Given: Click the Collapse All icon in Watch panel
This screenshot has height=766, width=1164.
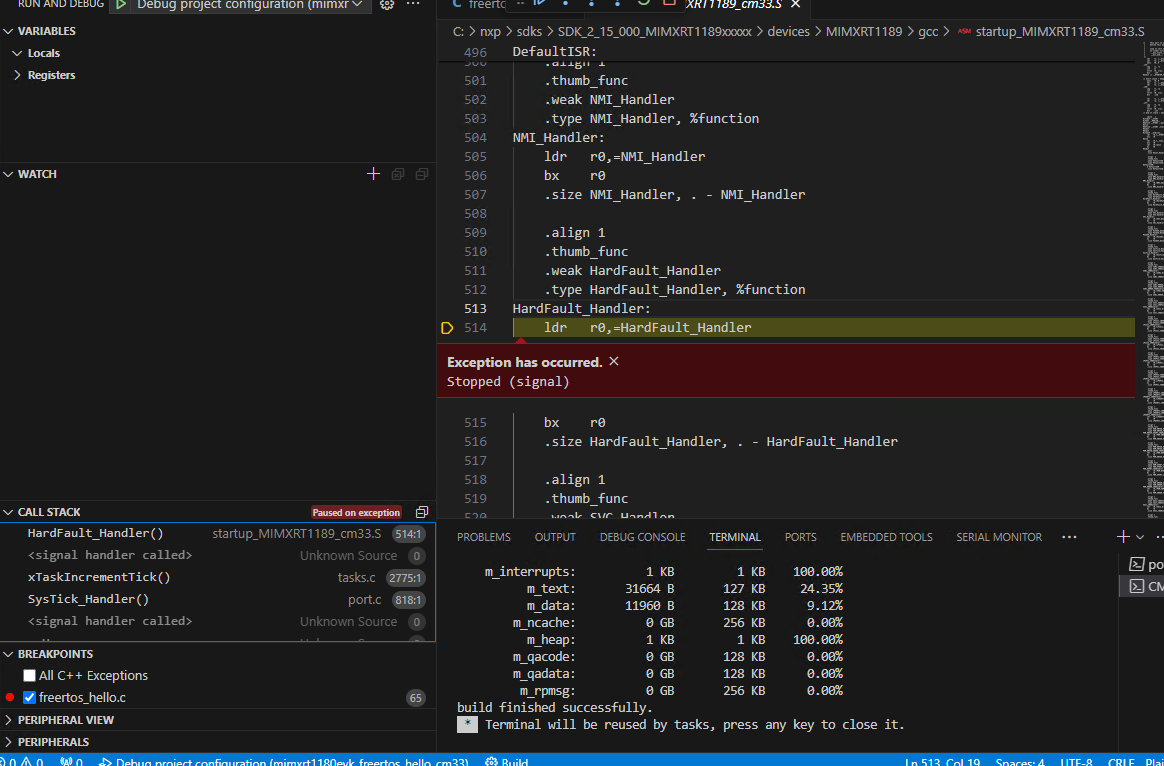Looking at the screenshot, I should point(421,173).
